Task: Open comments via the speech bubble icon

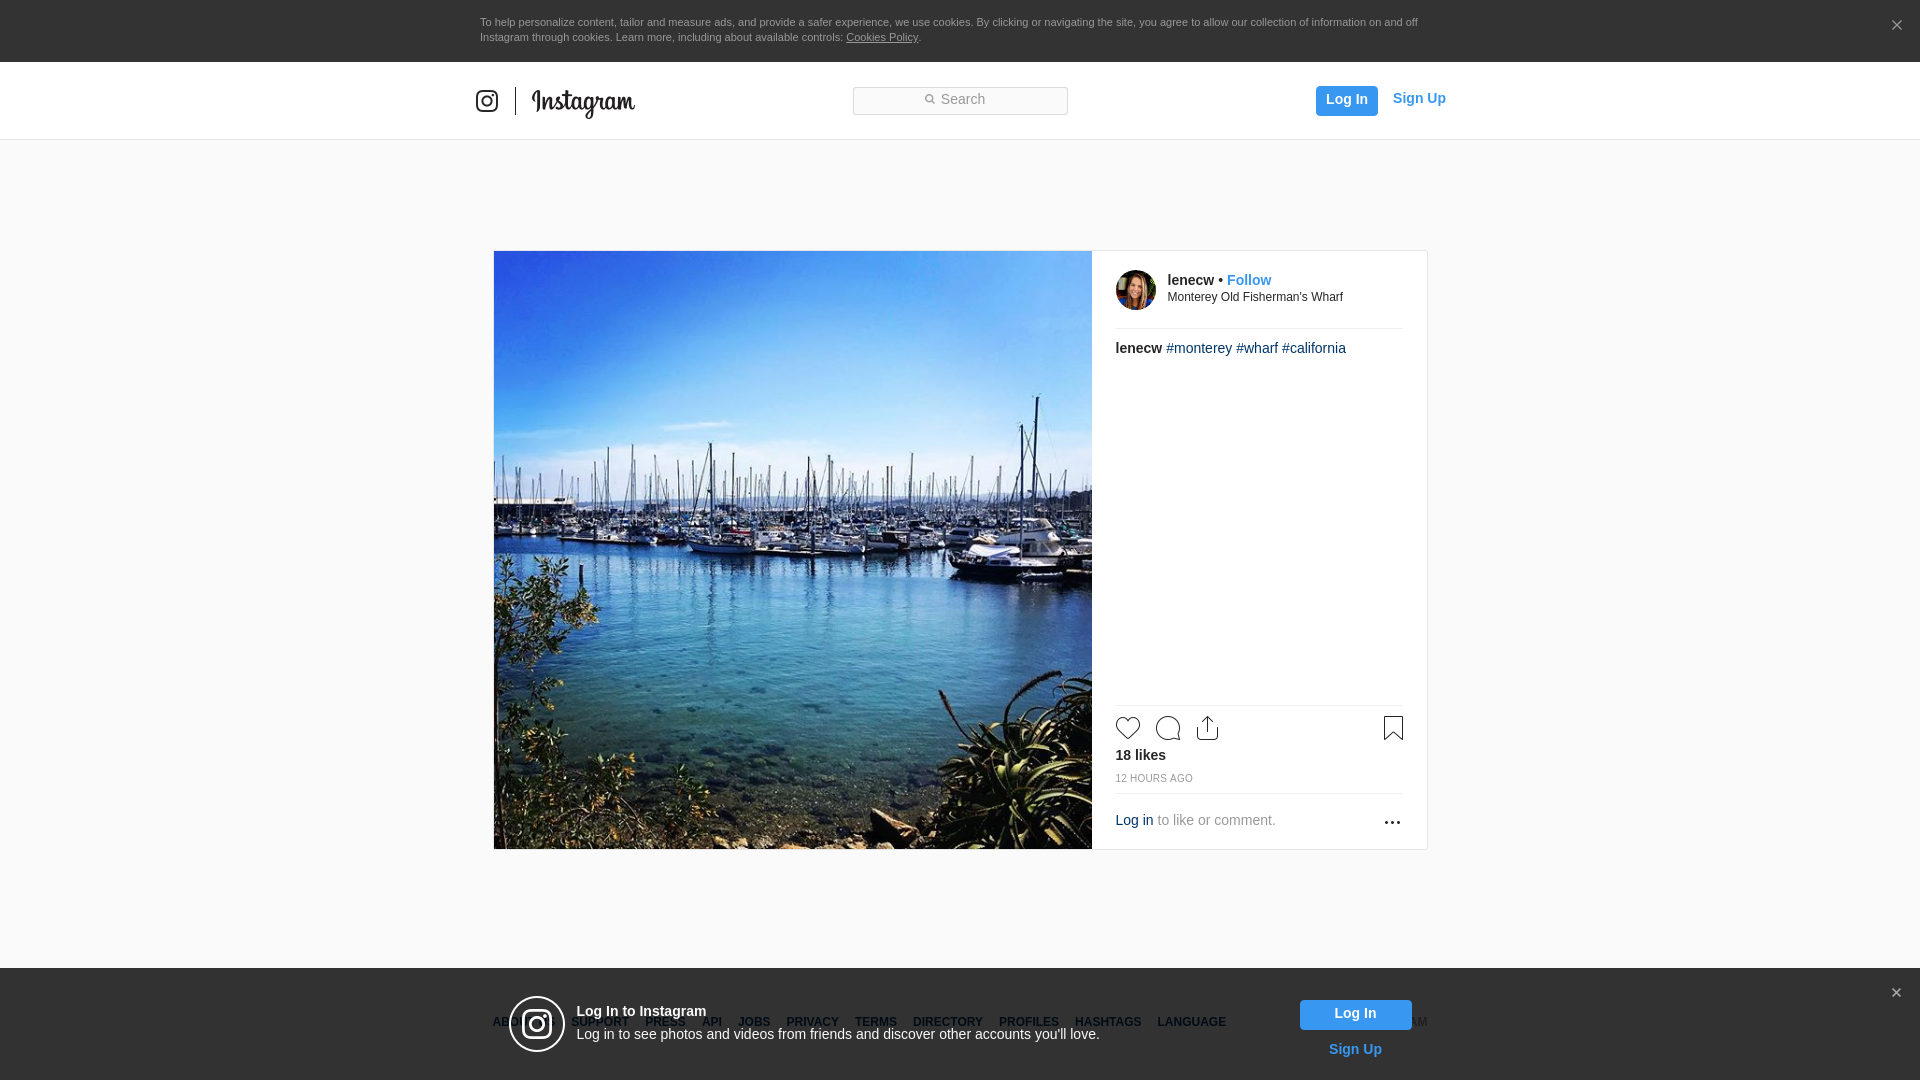Action: pyautogui.click(x=1167, y=728)
